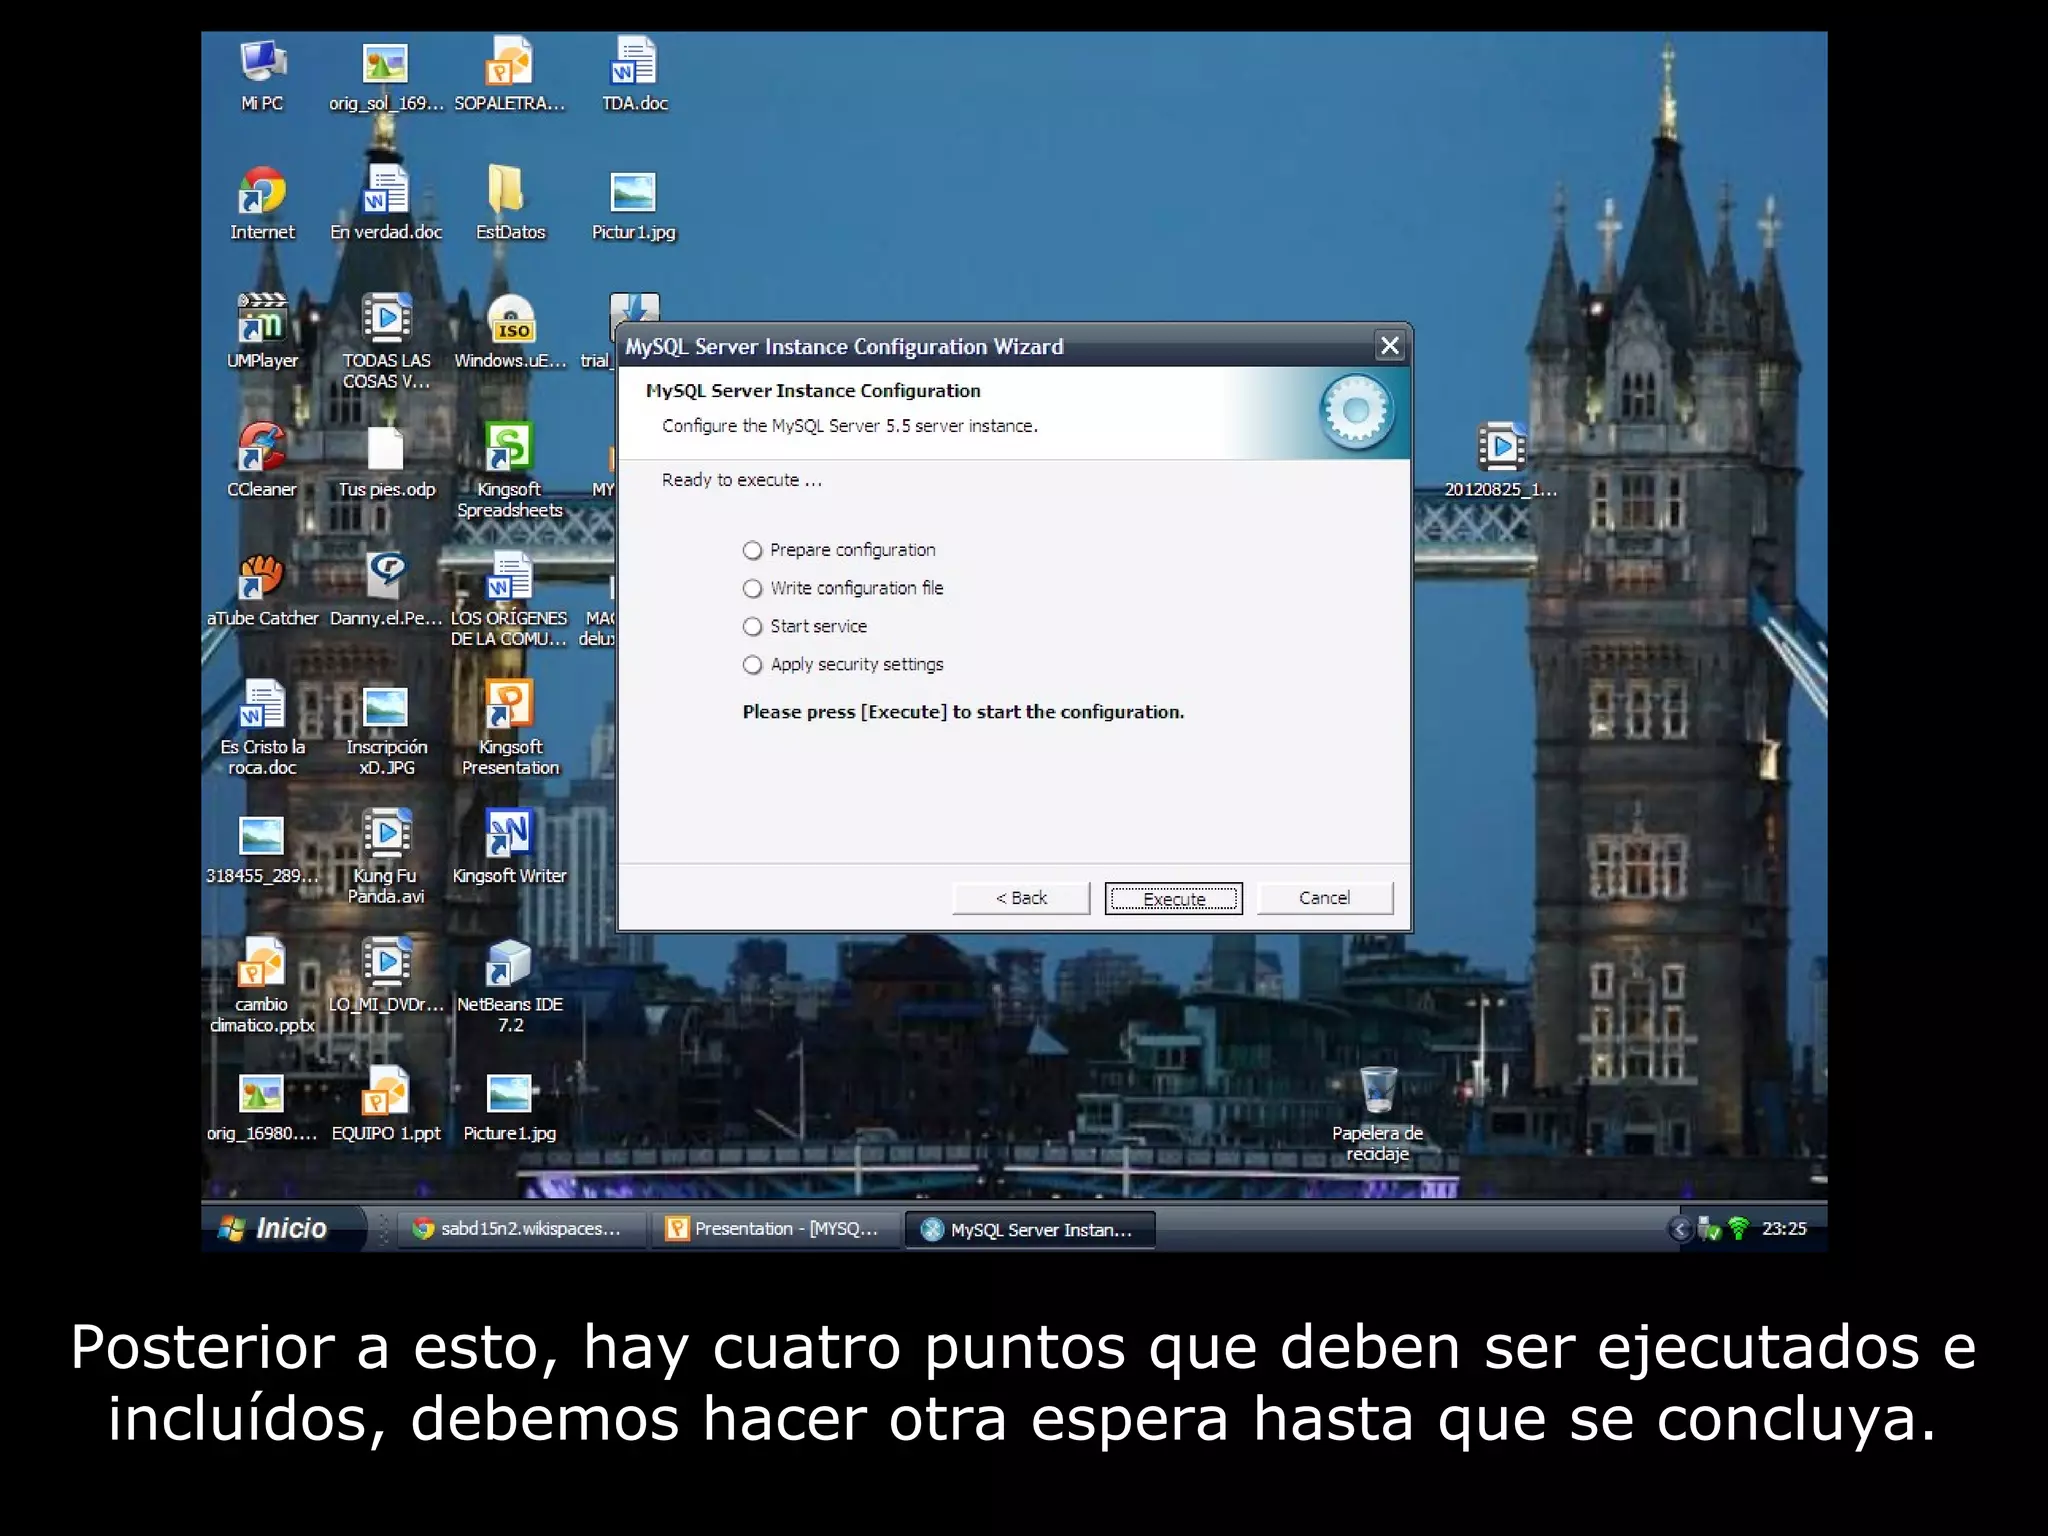Image resolution: width=2048 pixels, height=1536 pixels.
Task: Click Execute to start the configuration
Action: [1173, 898]
